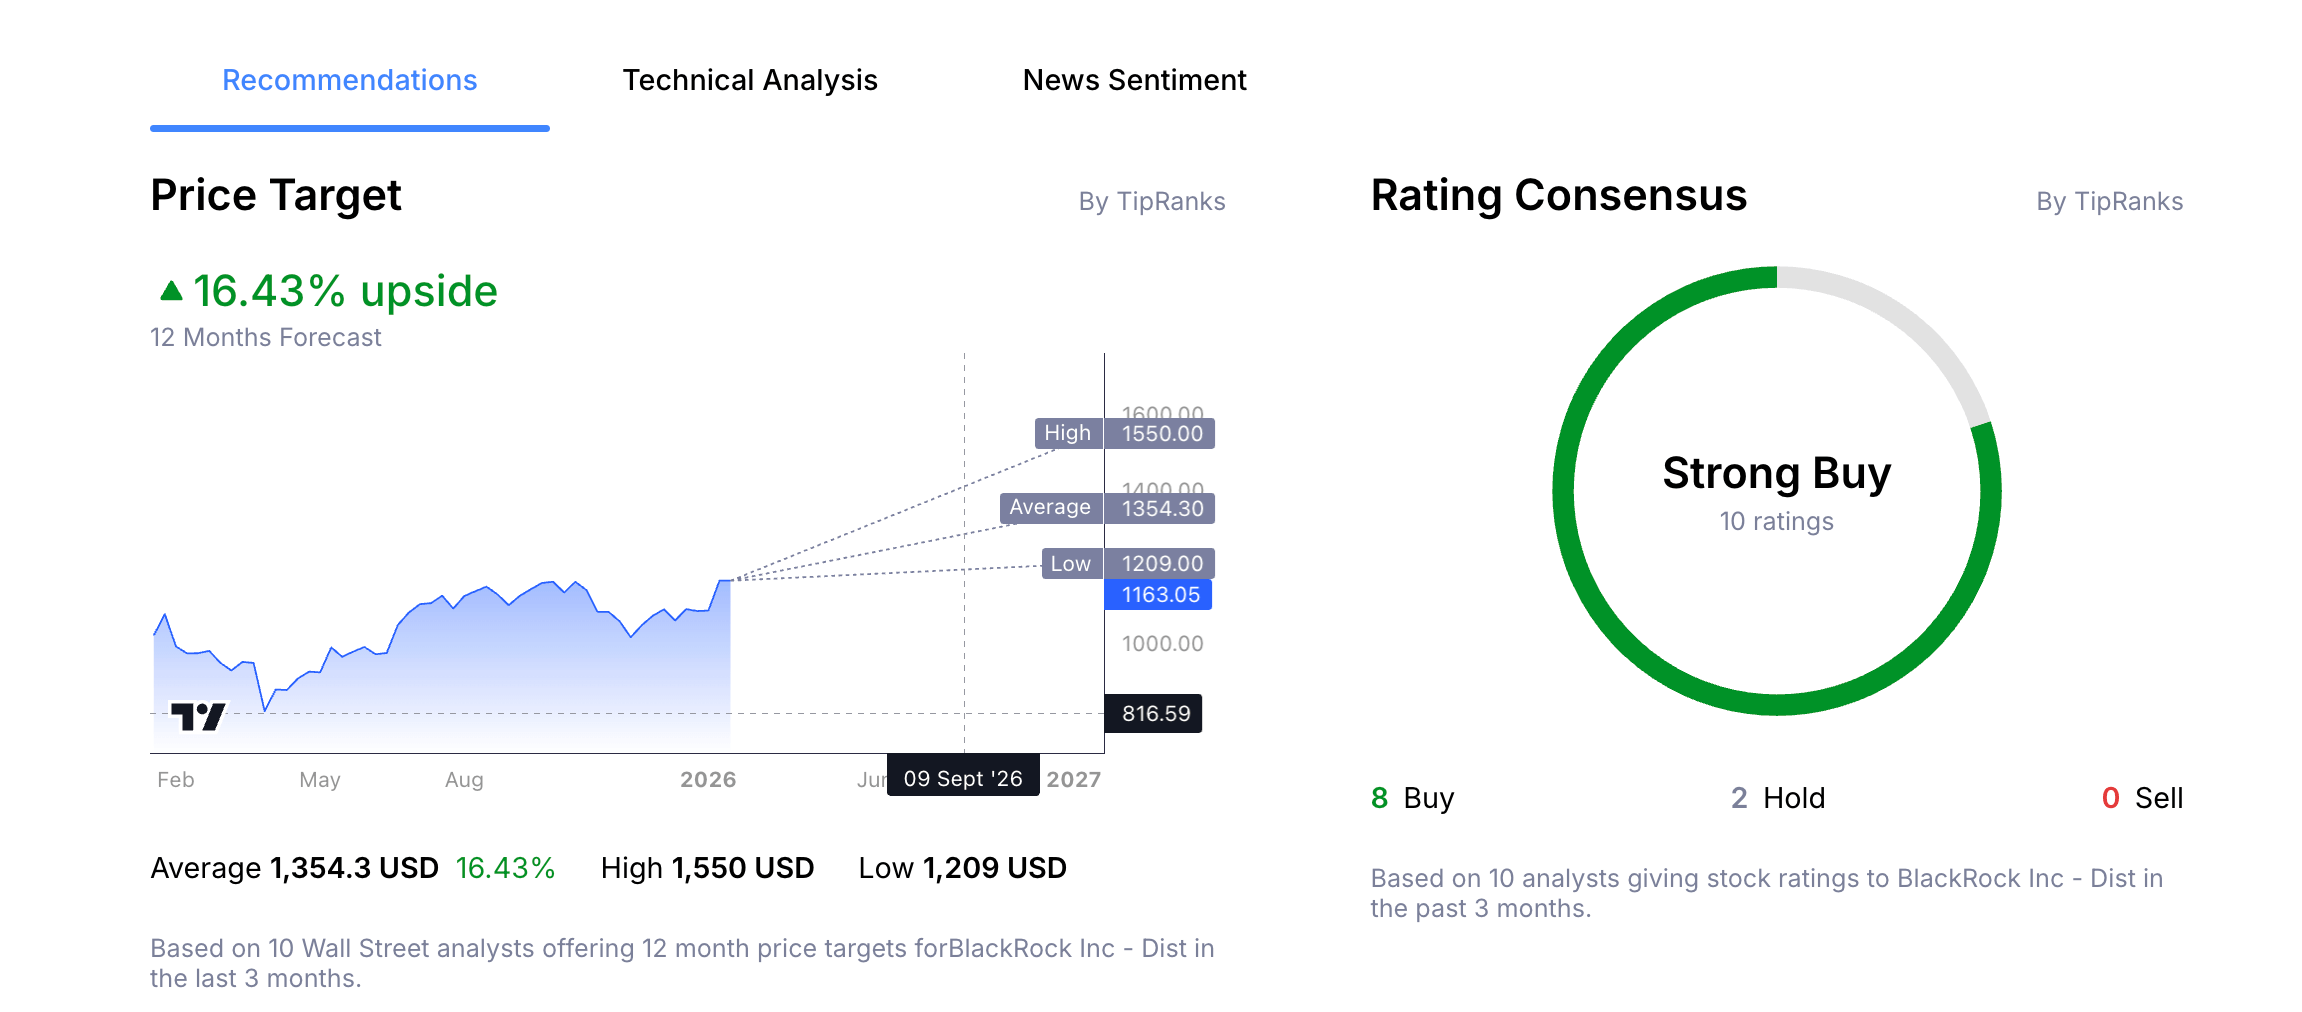
Task: Select the green upside triangle indicator
Action: [x=172, y=289]
